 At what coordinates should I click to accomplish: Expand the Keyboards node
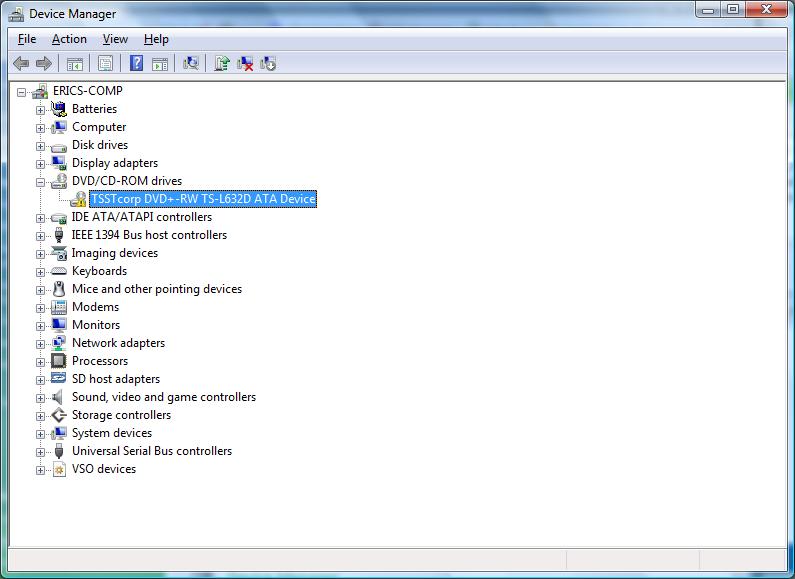click(40, 272)
